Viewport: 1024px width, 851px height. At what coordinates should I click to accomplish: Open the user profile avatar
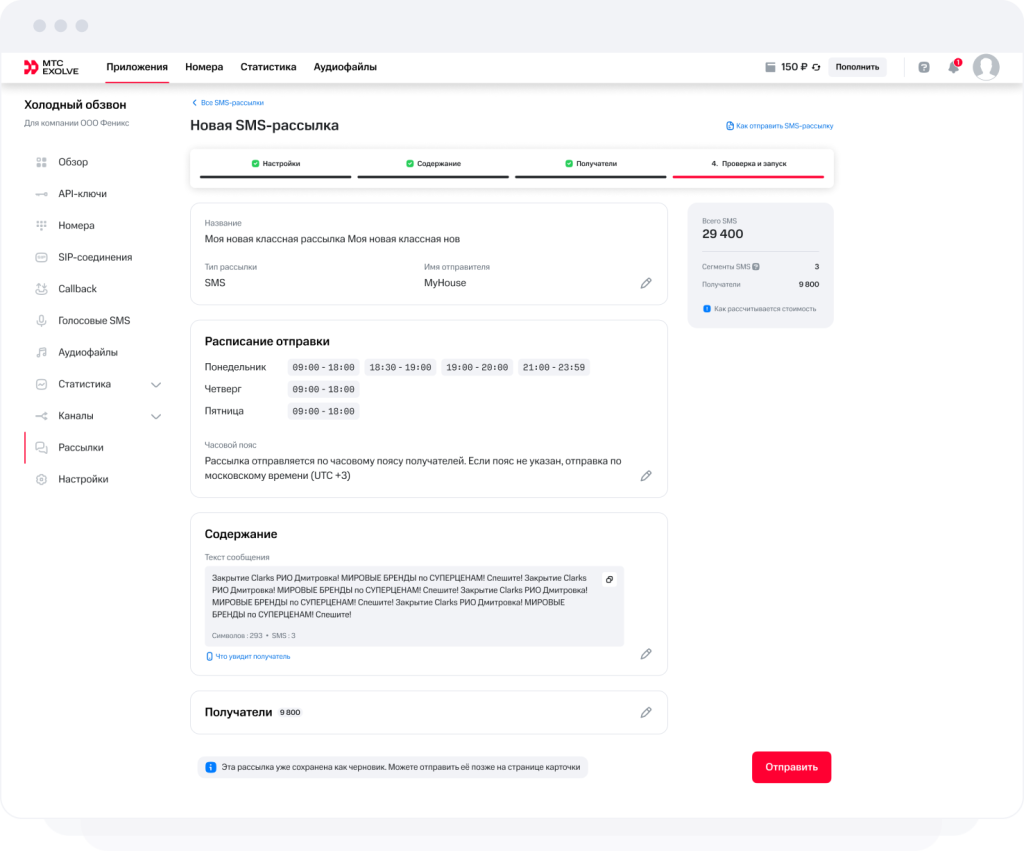[986, 67]
